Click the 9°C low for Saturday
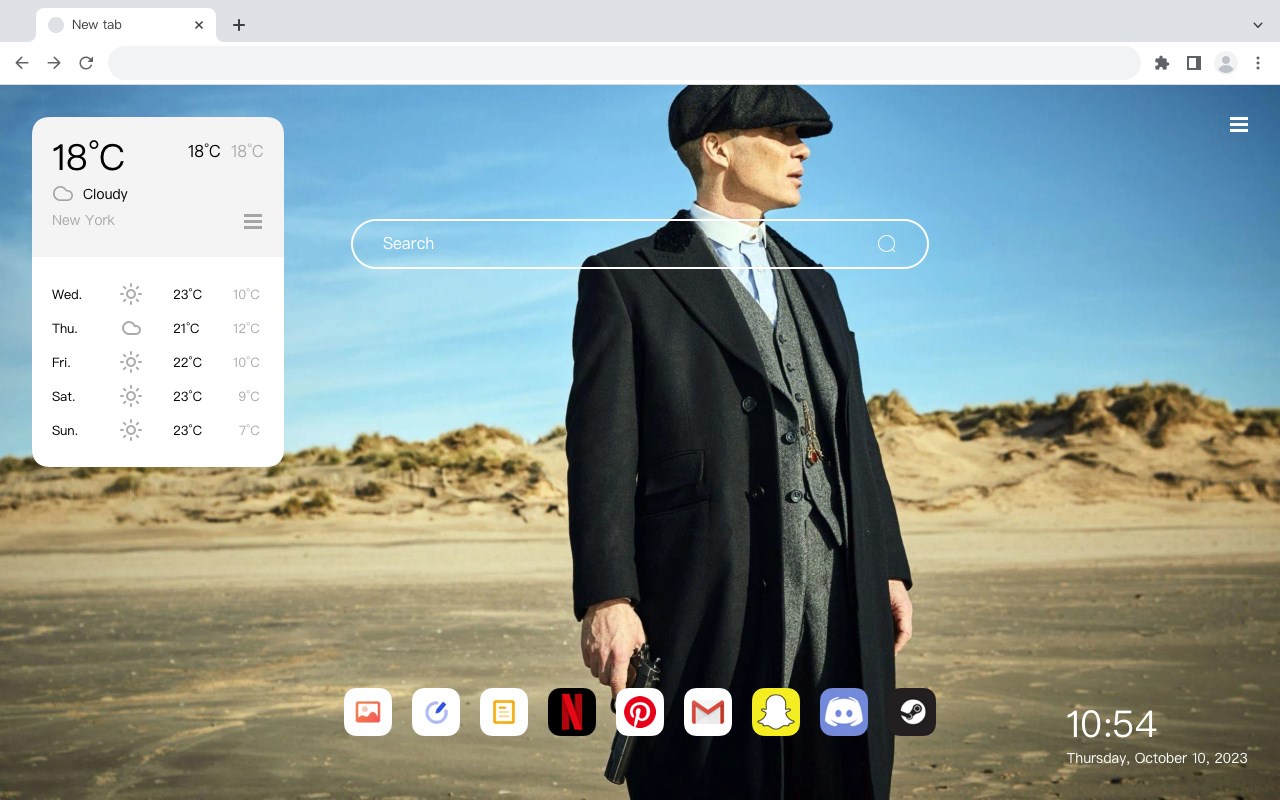Viewport: 1280px width, 800px height. point(249,396)
